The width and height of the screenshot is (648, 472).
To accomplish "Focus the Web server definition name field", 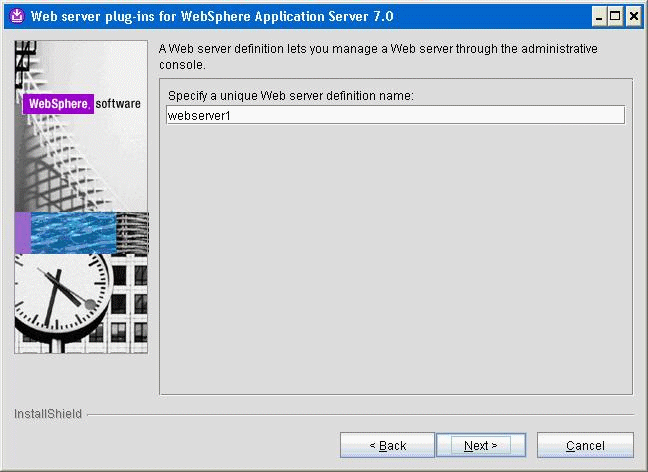I will (395, 115).
